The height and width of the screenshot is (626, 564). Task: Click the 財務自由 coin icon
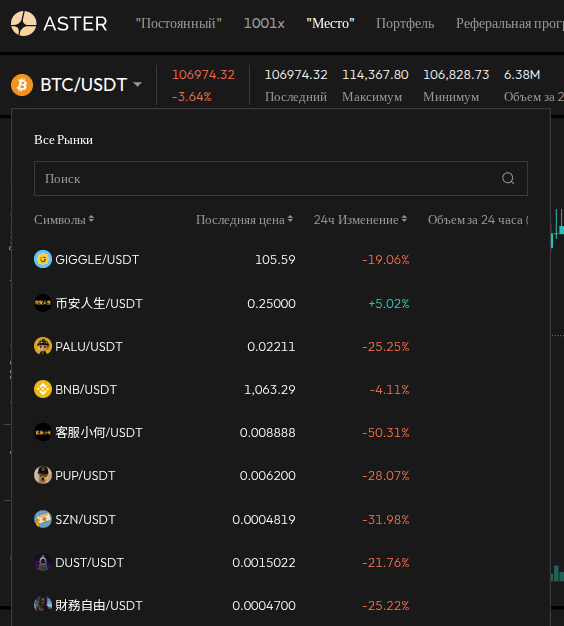(43, 604)
